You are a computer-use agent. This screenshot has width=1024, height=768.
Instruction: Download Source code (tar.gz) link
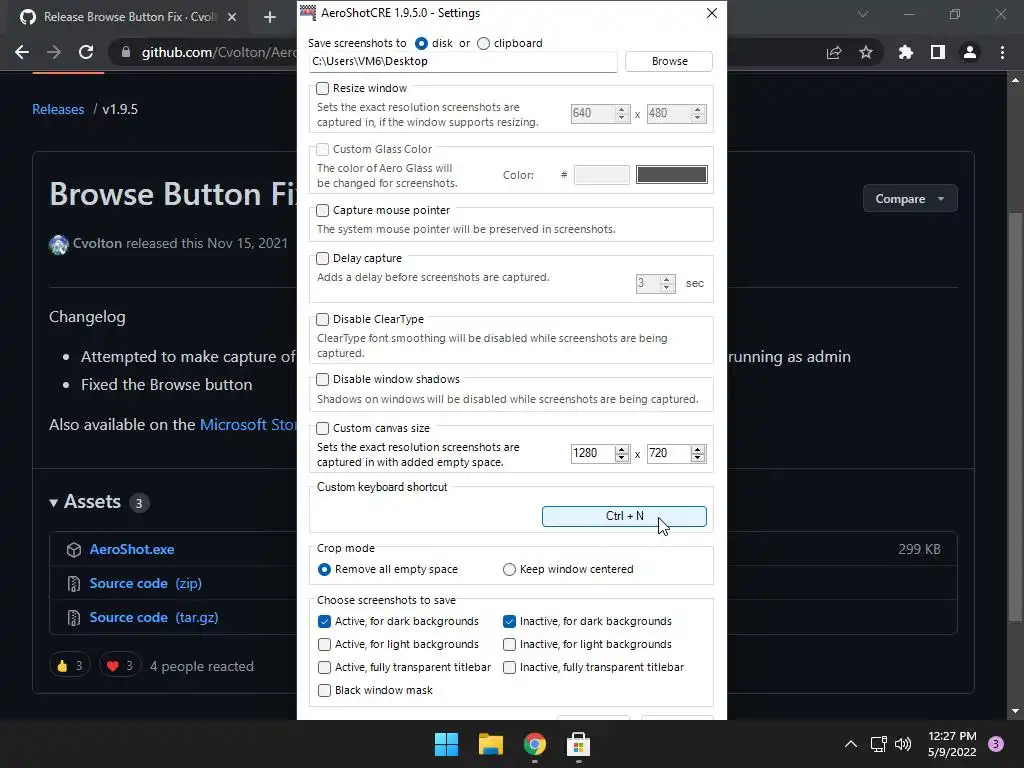153,618
